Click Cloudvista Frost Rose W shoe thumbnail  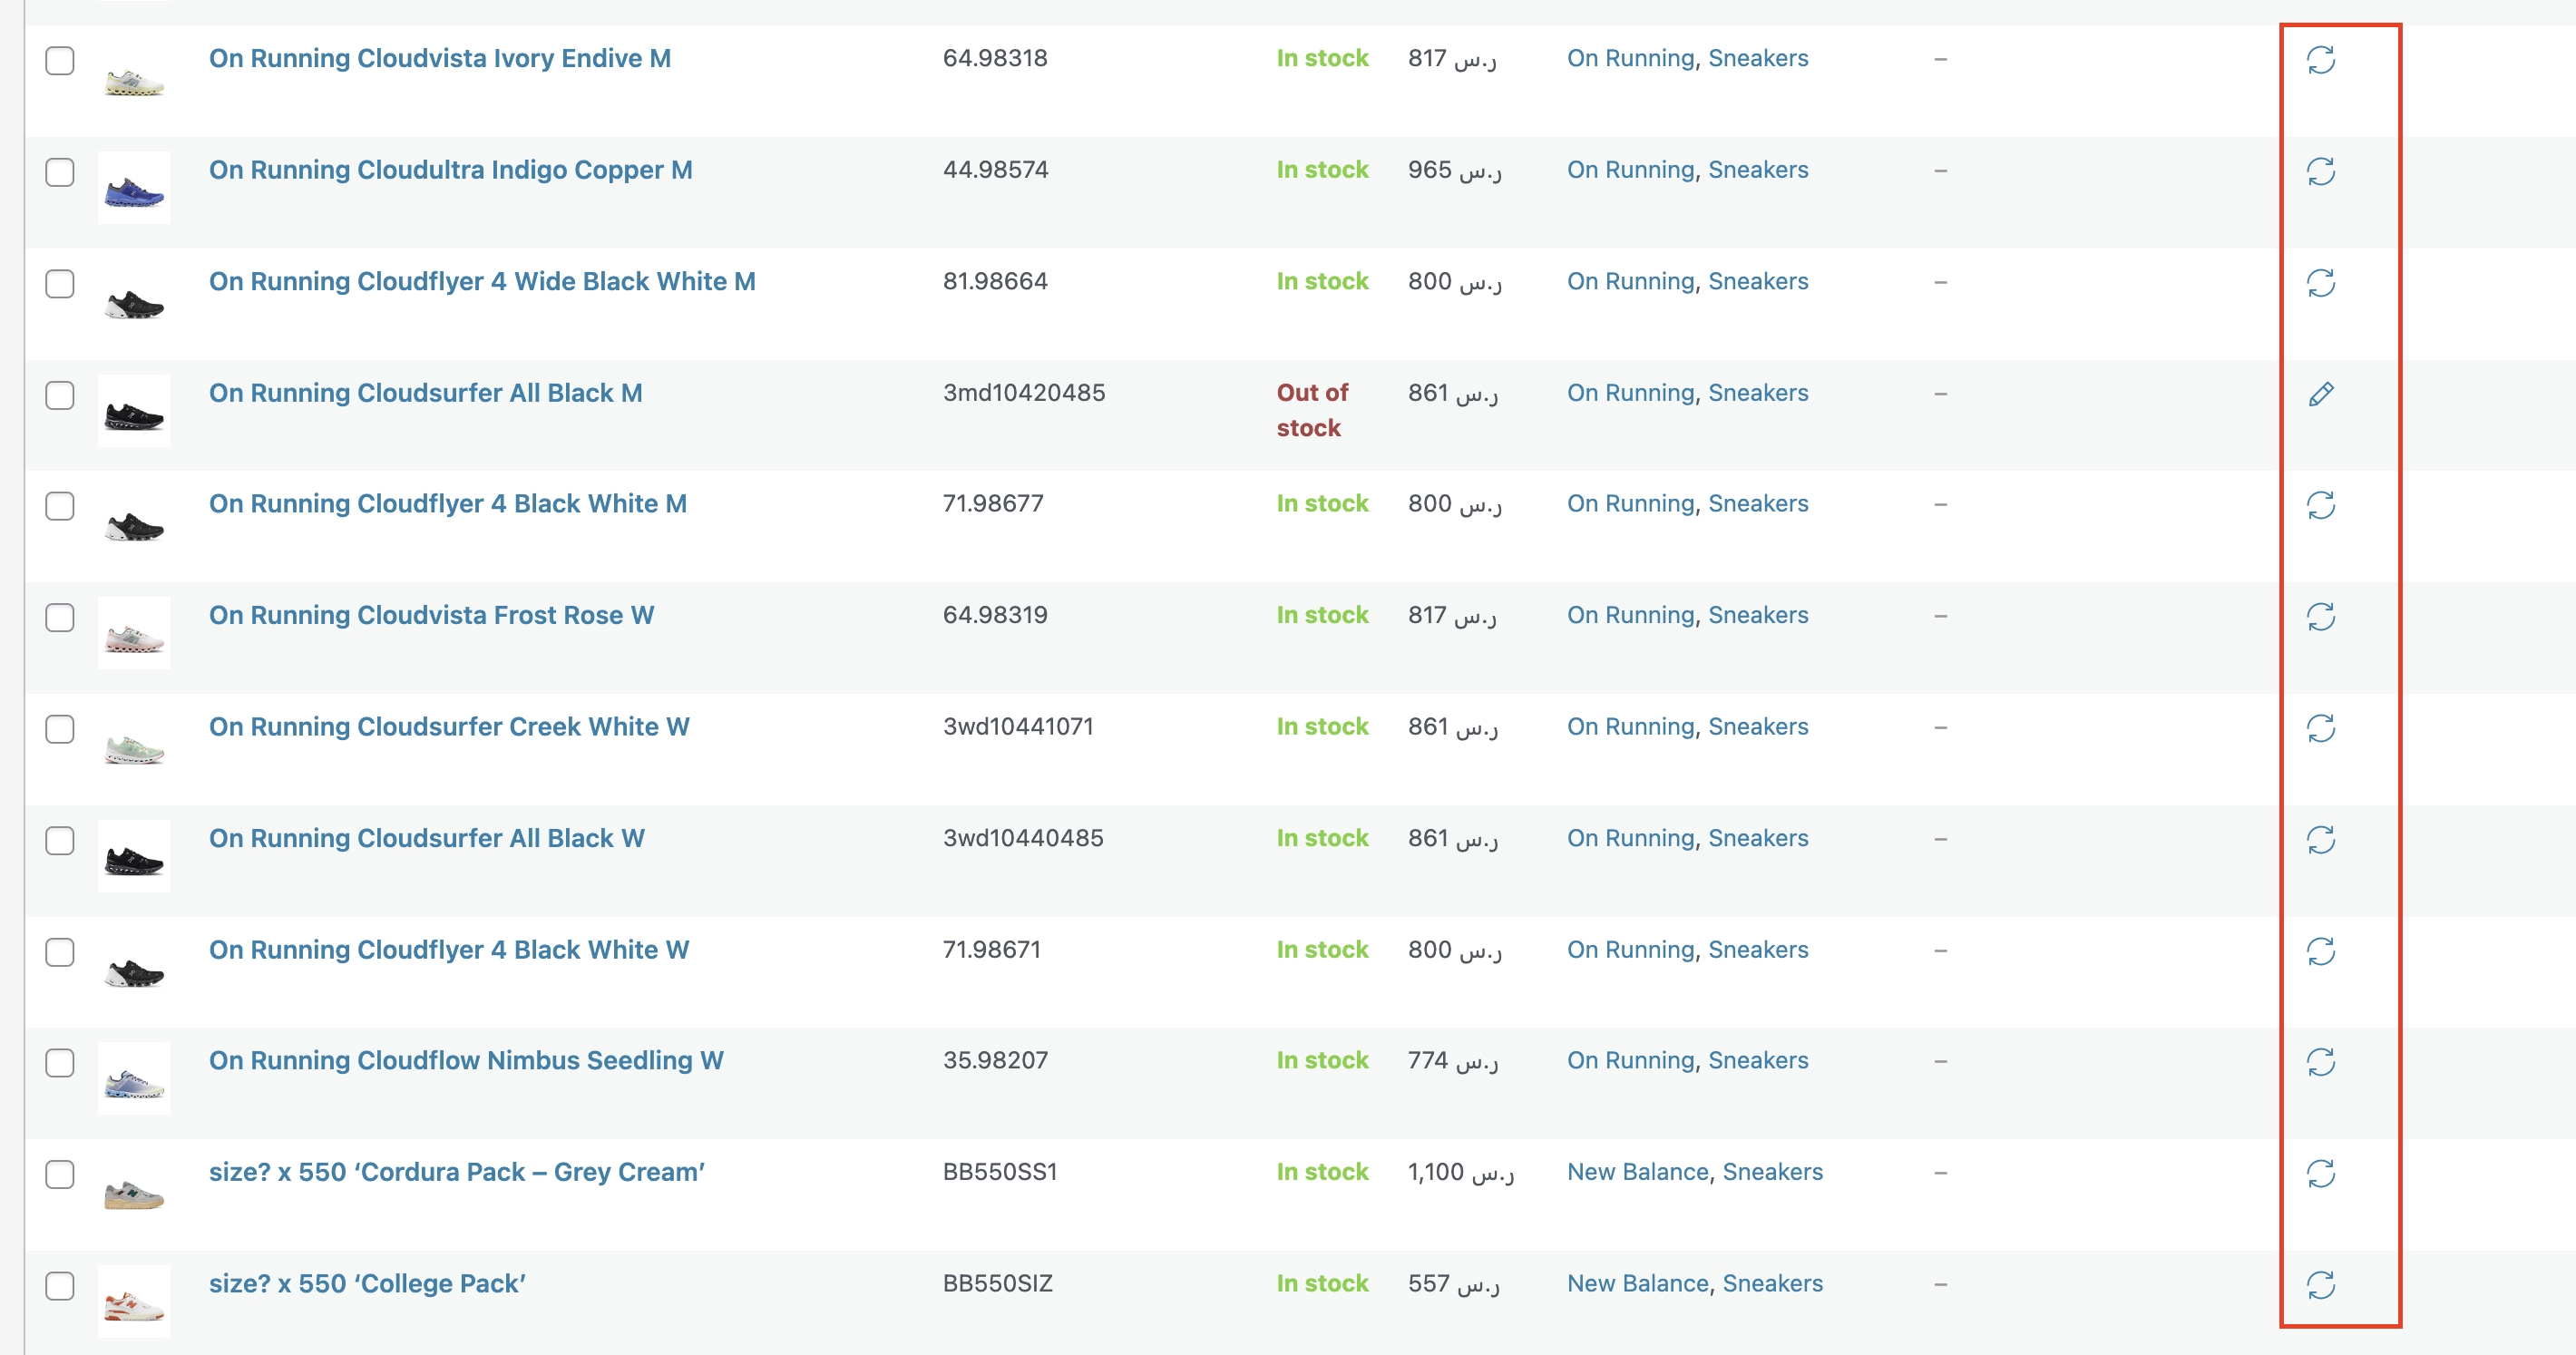(x=134, y=633)
